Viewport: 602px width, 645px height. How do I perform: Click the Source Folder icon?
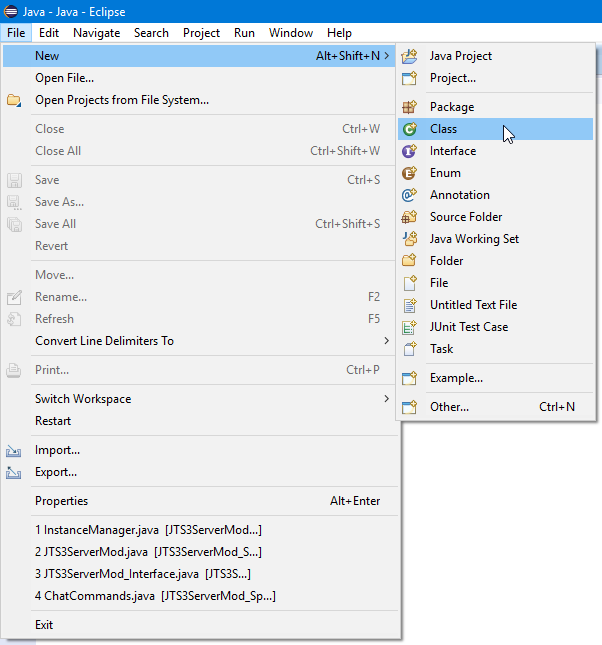(x=409, y=217)
